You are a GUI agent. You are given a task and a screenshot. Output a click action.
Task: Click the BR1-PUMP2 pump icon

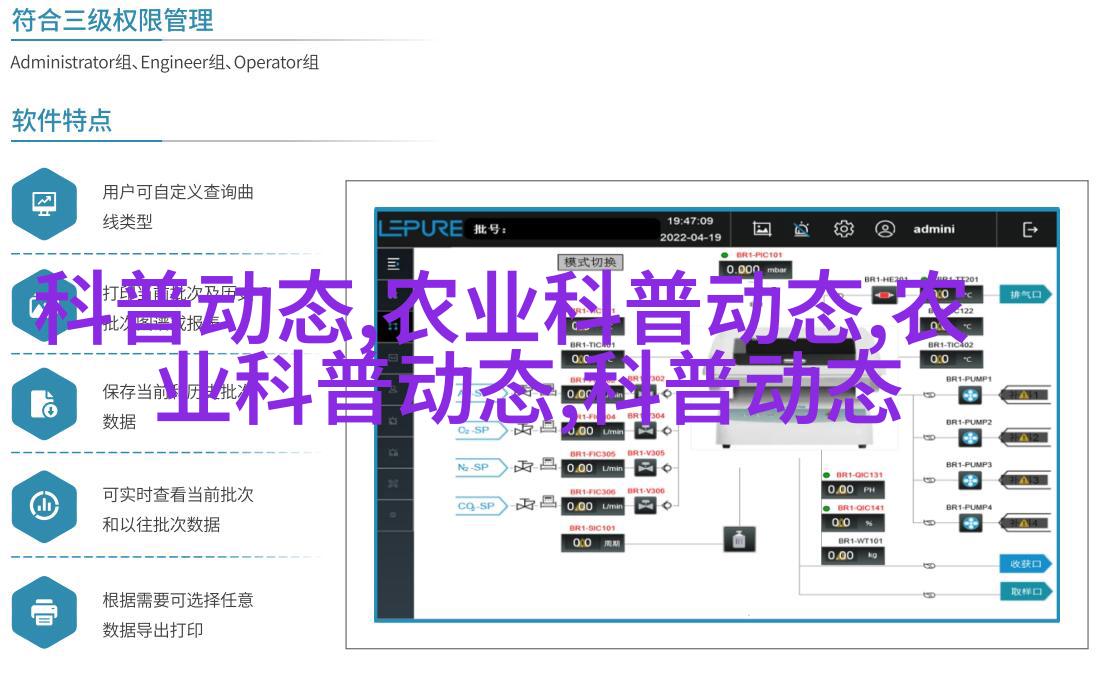[971, 438]
